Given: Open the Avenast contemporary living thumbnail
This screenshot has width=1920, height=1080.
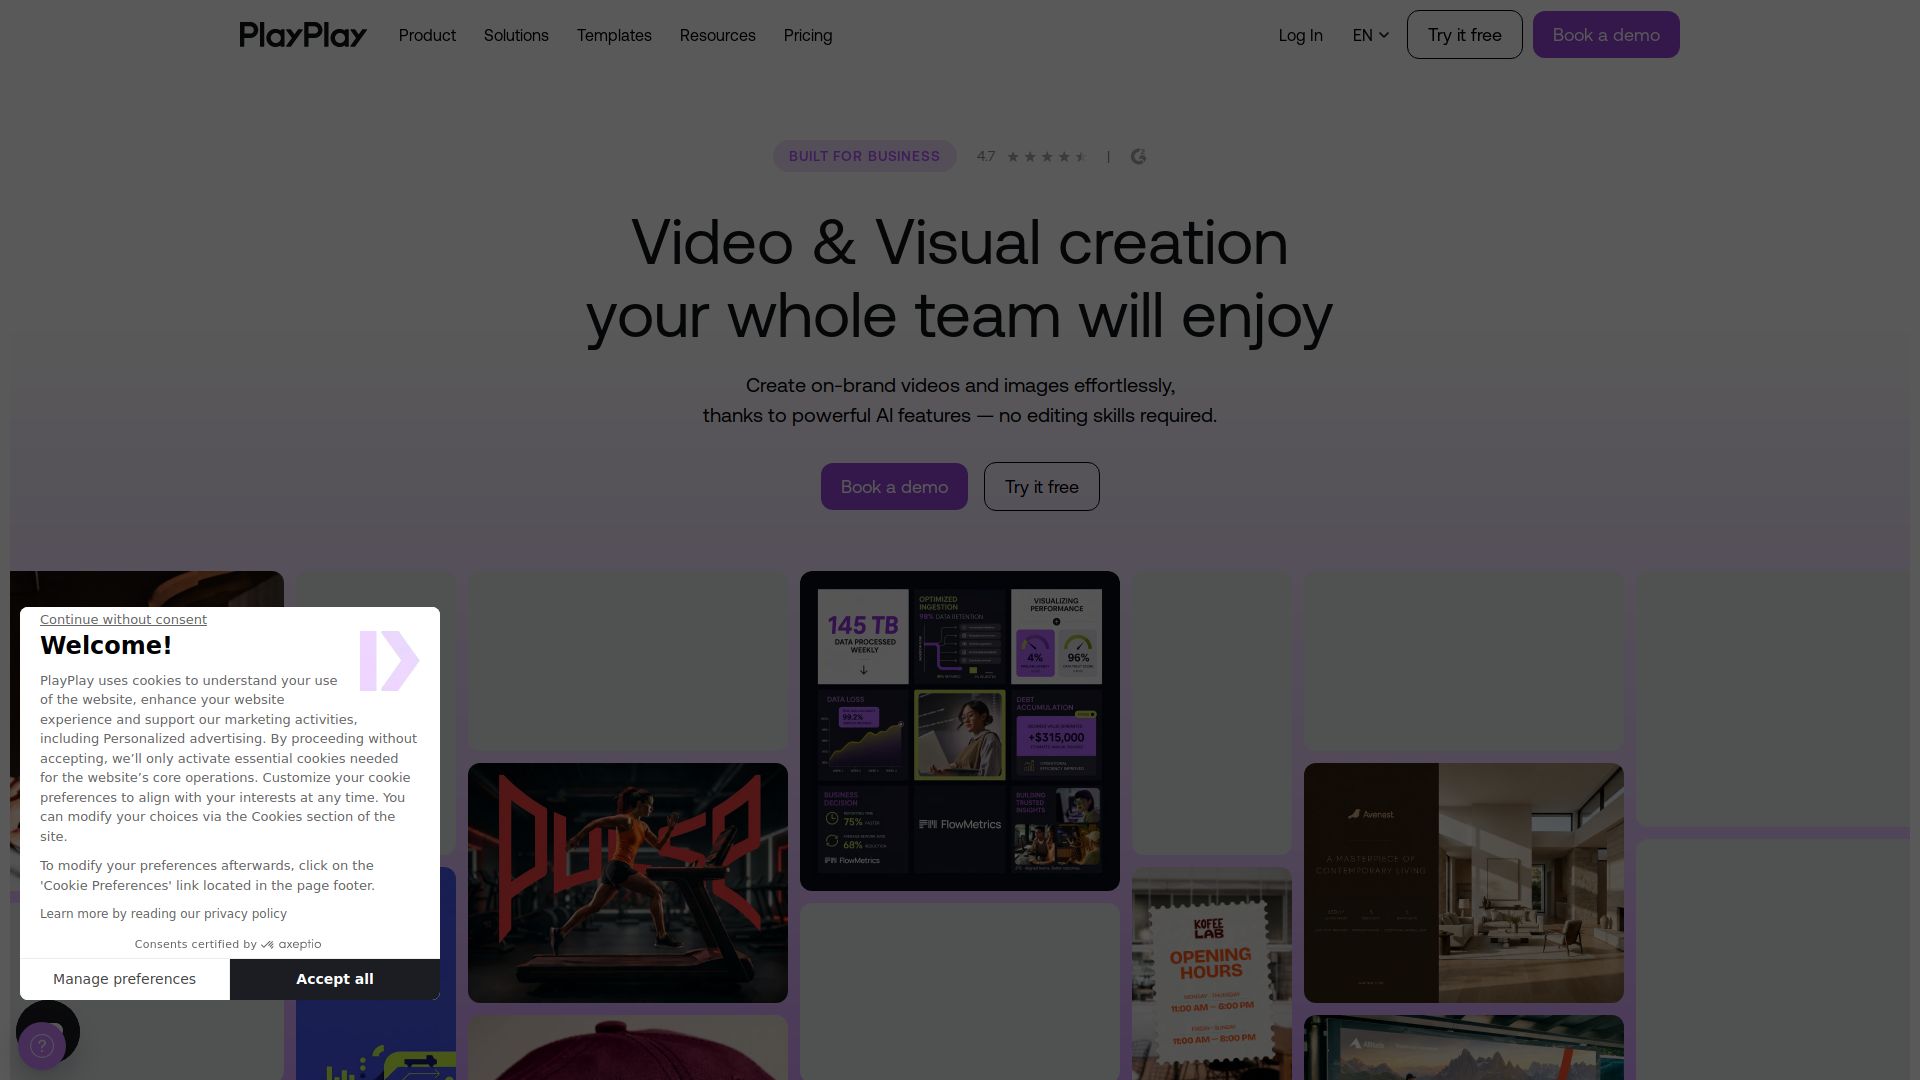Looking at the screenshot, I should tap(1464, 883).
